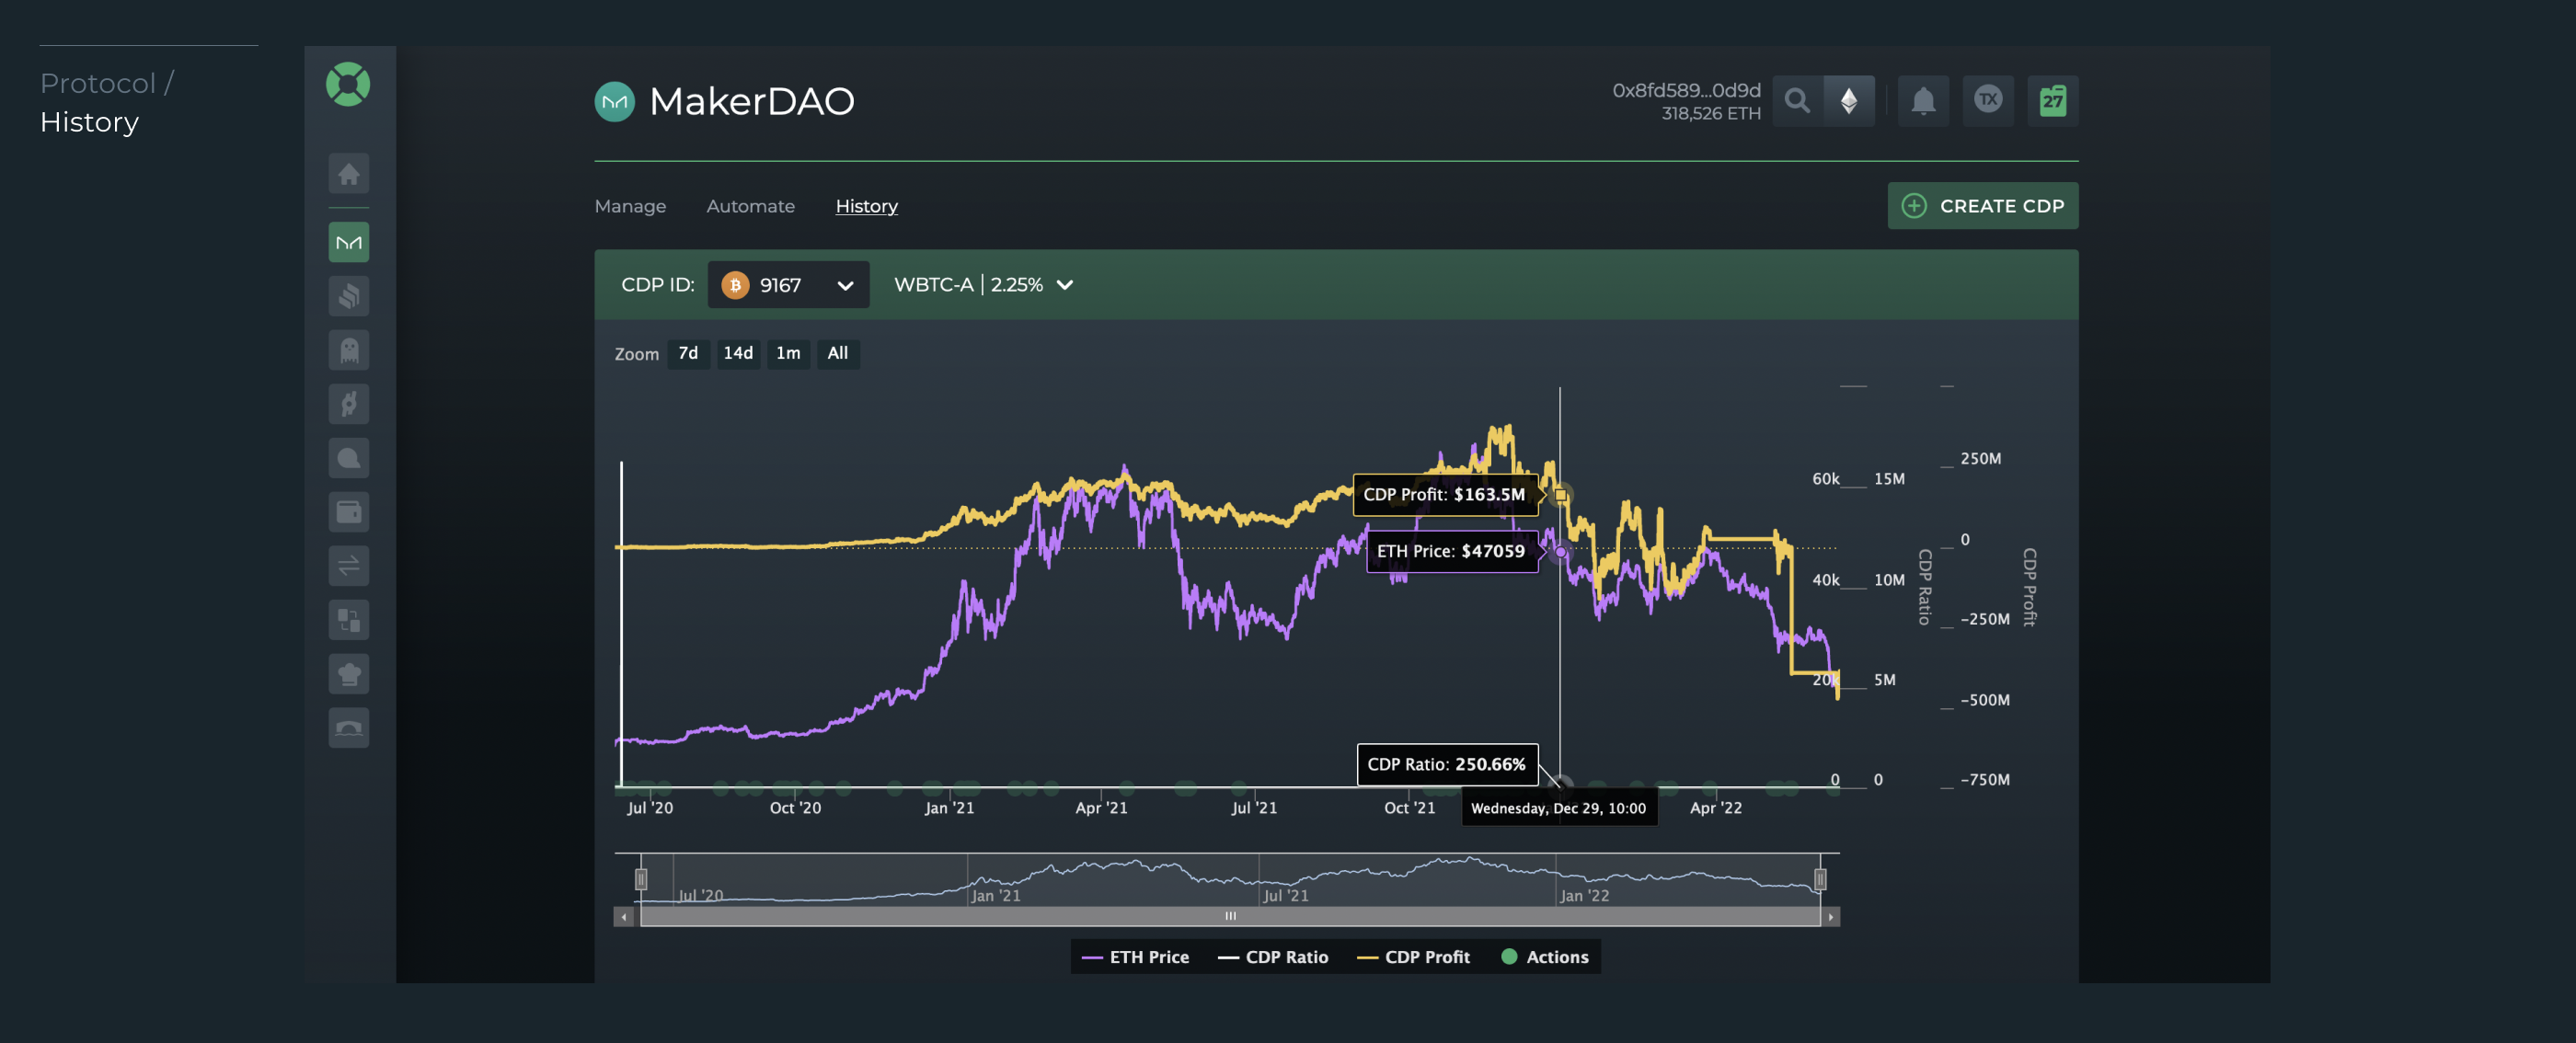Set chart zoom to 14d
The image size is (2576, 1043).
(x=738, y=353)
